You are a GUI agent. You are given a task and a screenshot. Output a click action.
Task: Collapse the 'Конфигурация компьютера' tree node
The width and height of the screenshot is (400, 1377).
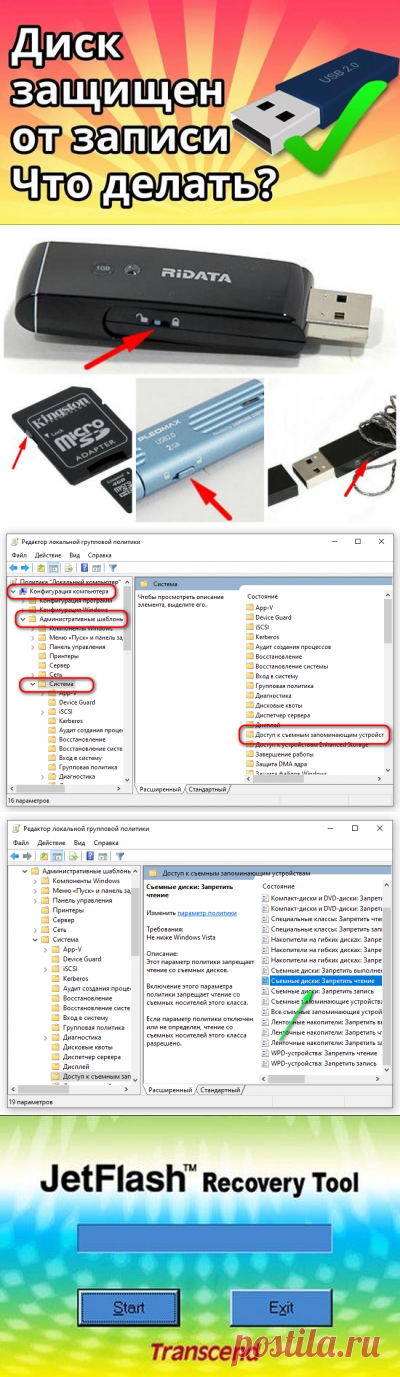click(13, 591)
